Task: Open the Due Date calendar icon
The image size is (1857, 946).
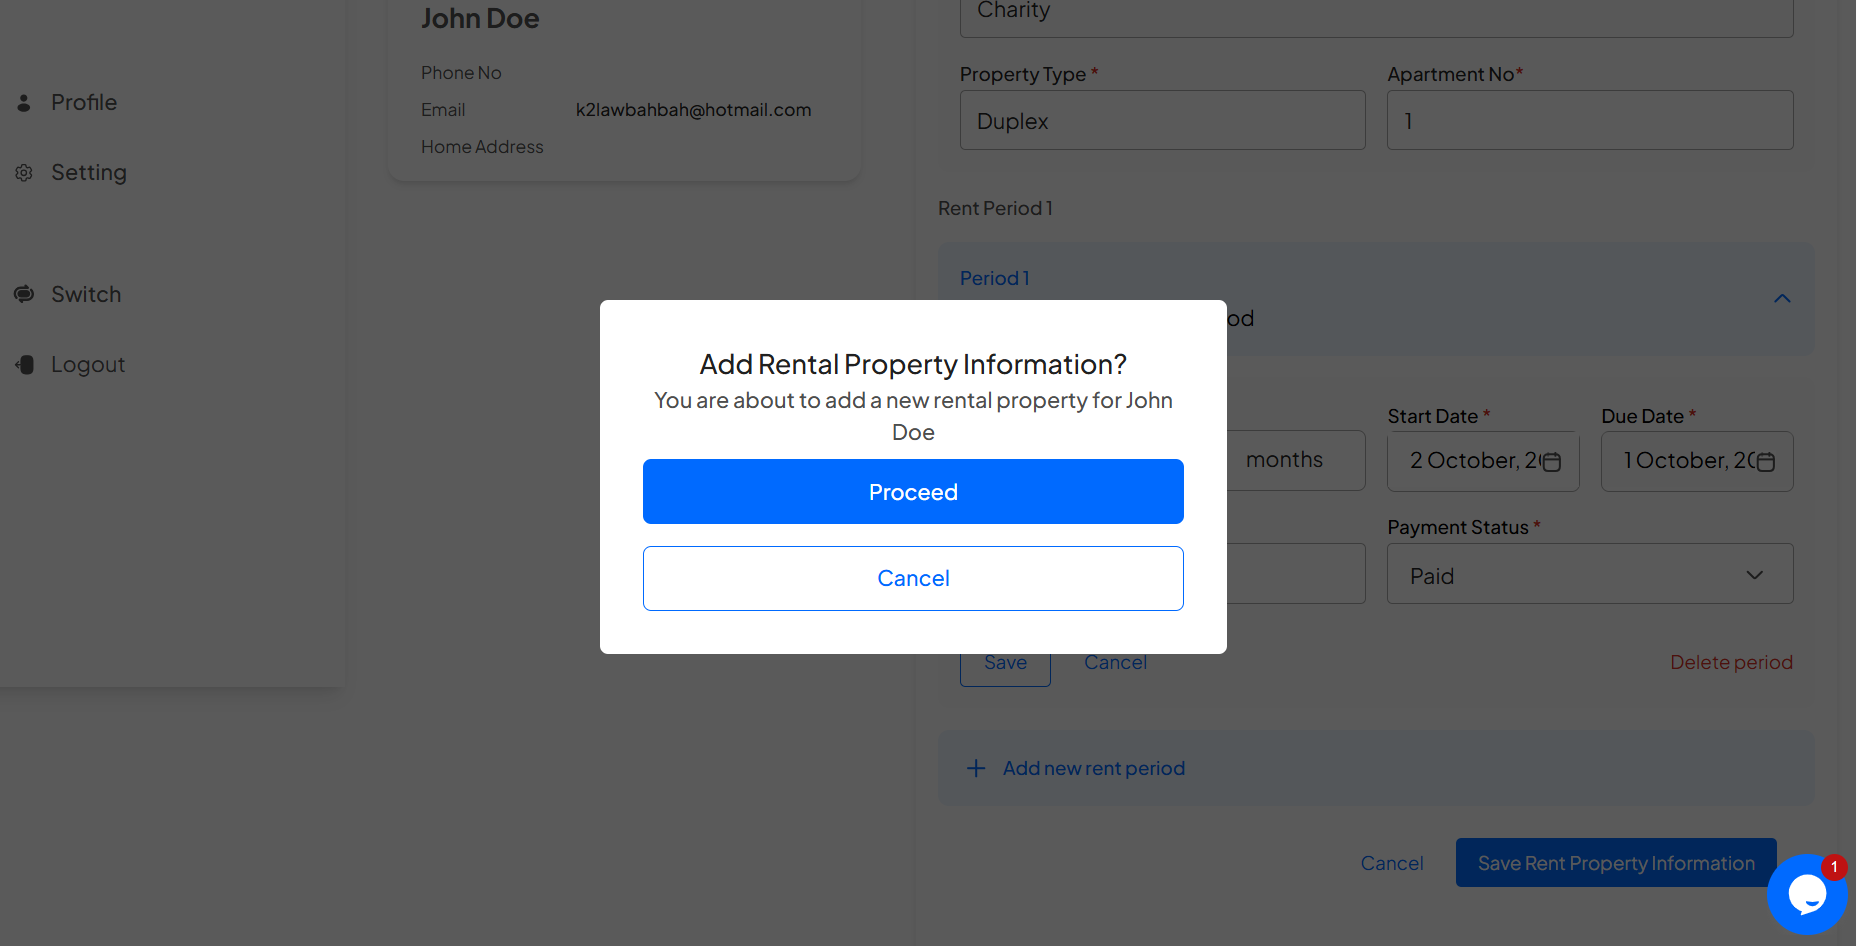Action: click(1765, 462)
